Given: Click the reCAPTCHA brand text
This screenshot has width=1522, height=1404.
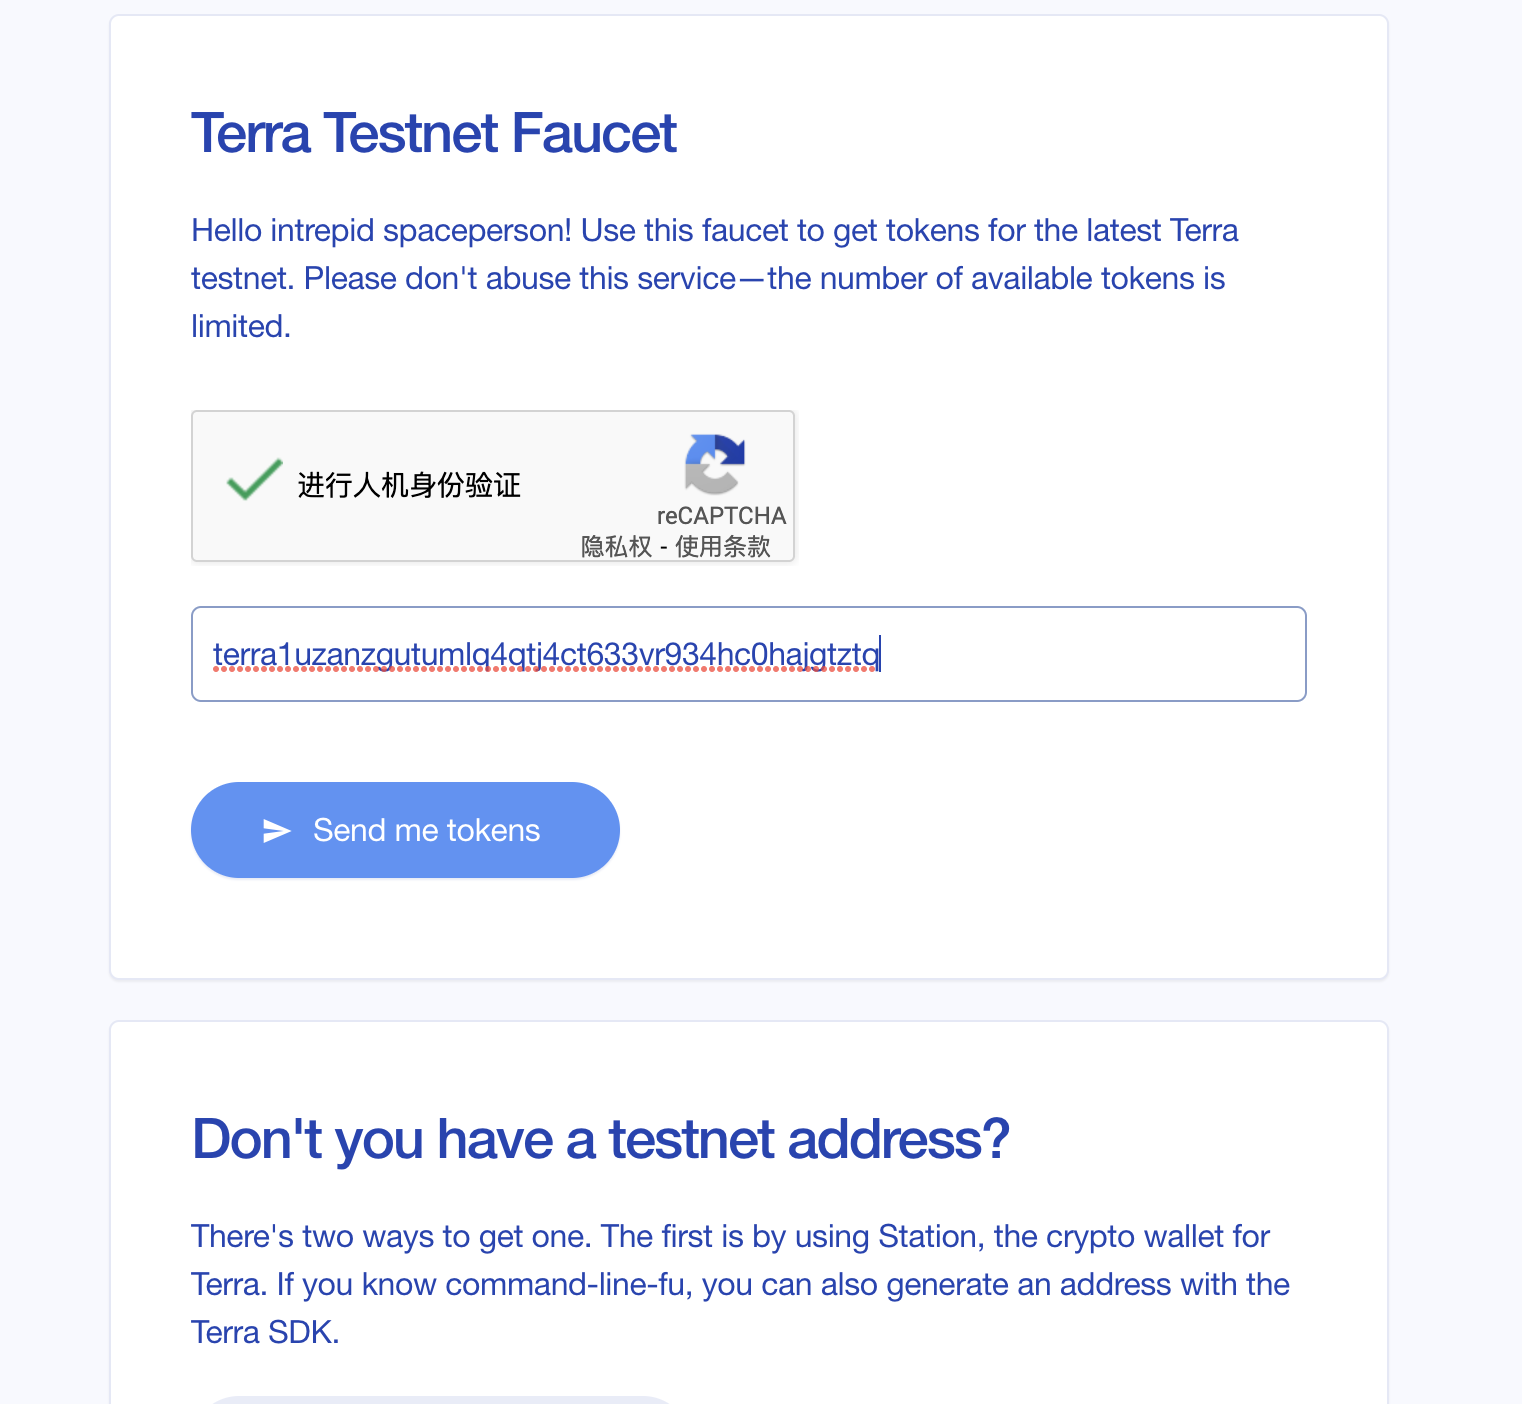Looking at the screenshot, I should 721,516.
